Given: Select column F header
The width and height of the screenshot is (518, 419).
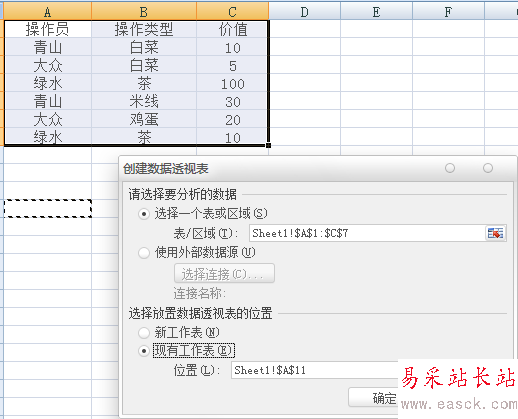Looking at the screenshot, I should [x=448, y=12].
